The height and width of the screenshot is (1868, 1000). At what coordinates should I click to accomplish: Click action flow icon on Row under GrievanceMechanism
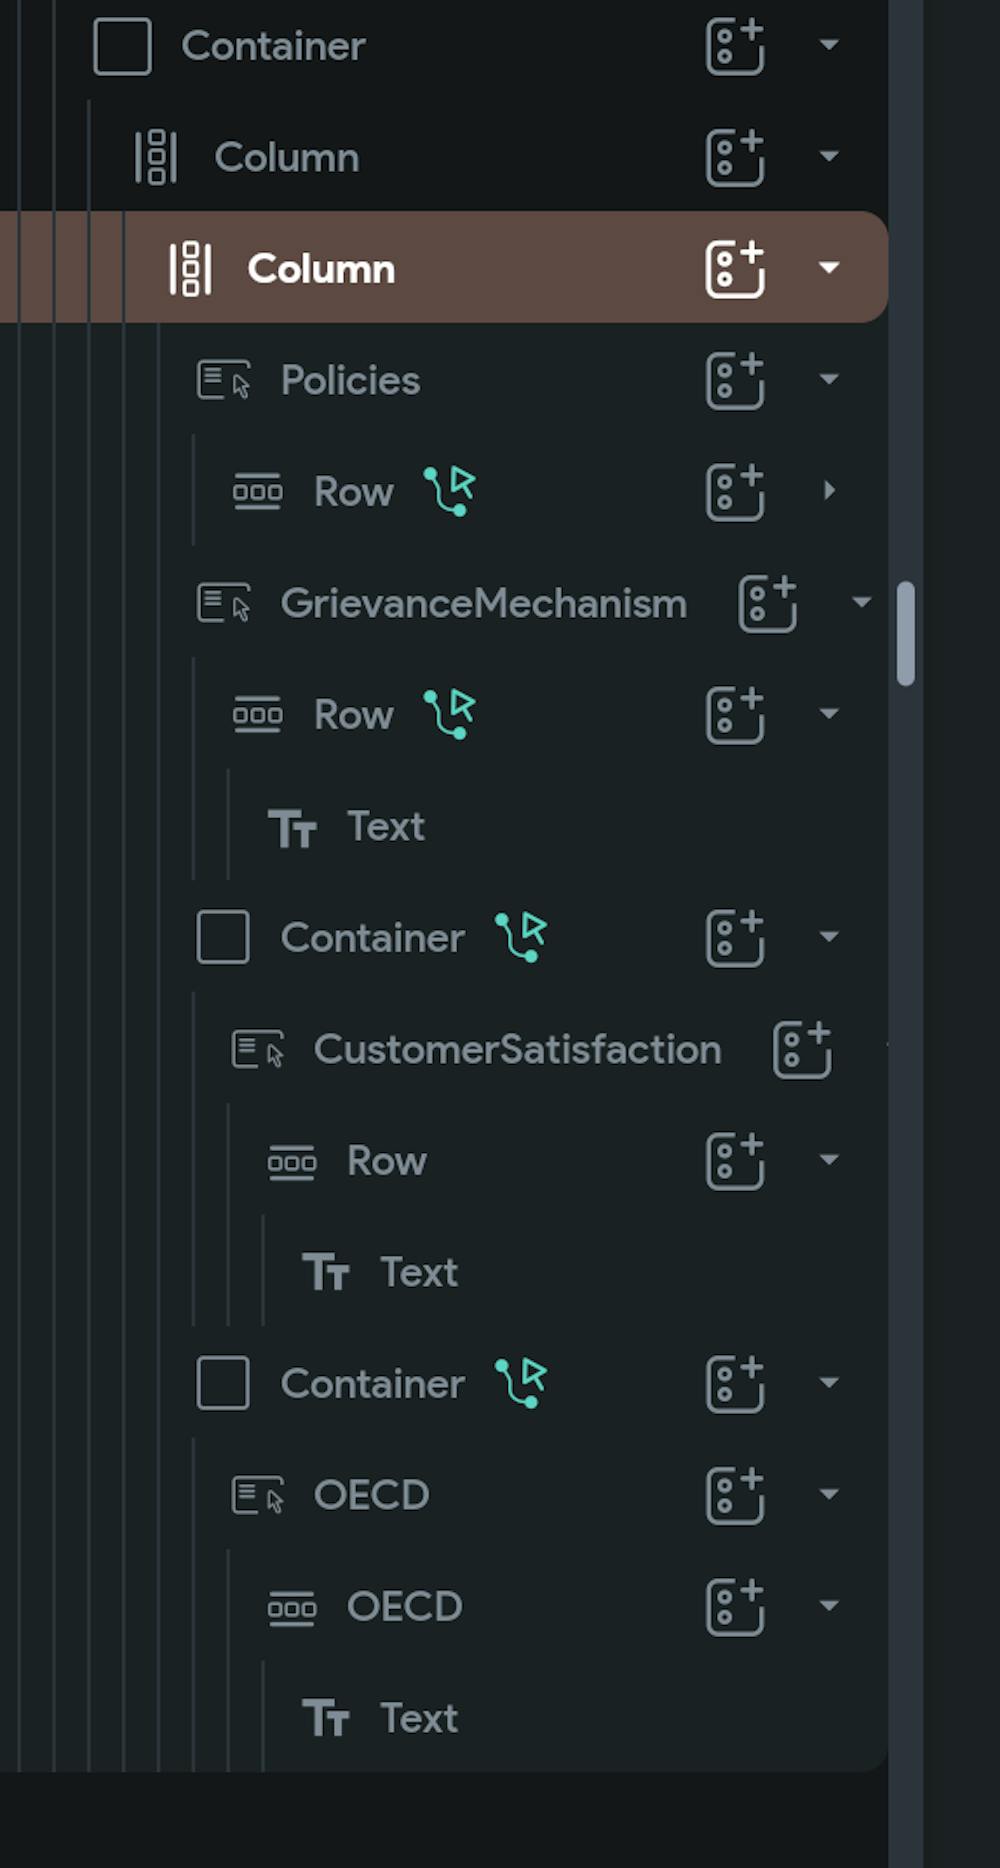(x=450, y=714)
